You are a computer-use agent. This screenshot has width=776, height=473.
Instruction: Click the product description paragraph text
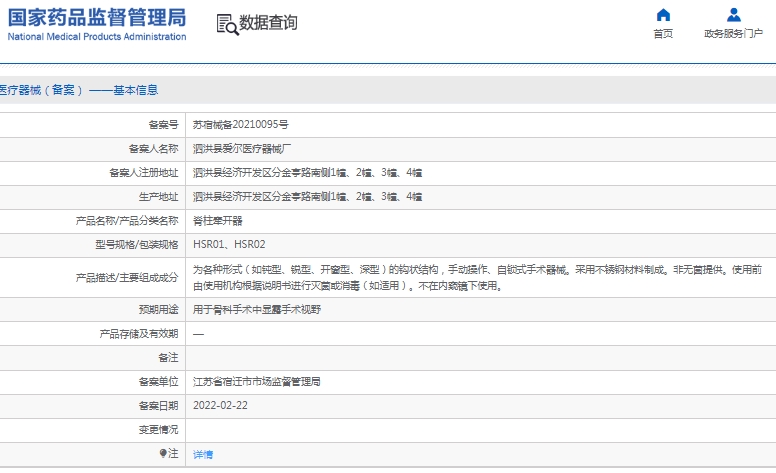(477, 278)
